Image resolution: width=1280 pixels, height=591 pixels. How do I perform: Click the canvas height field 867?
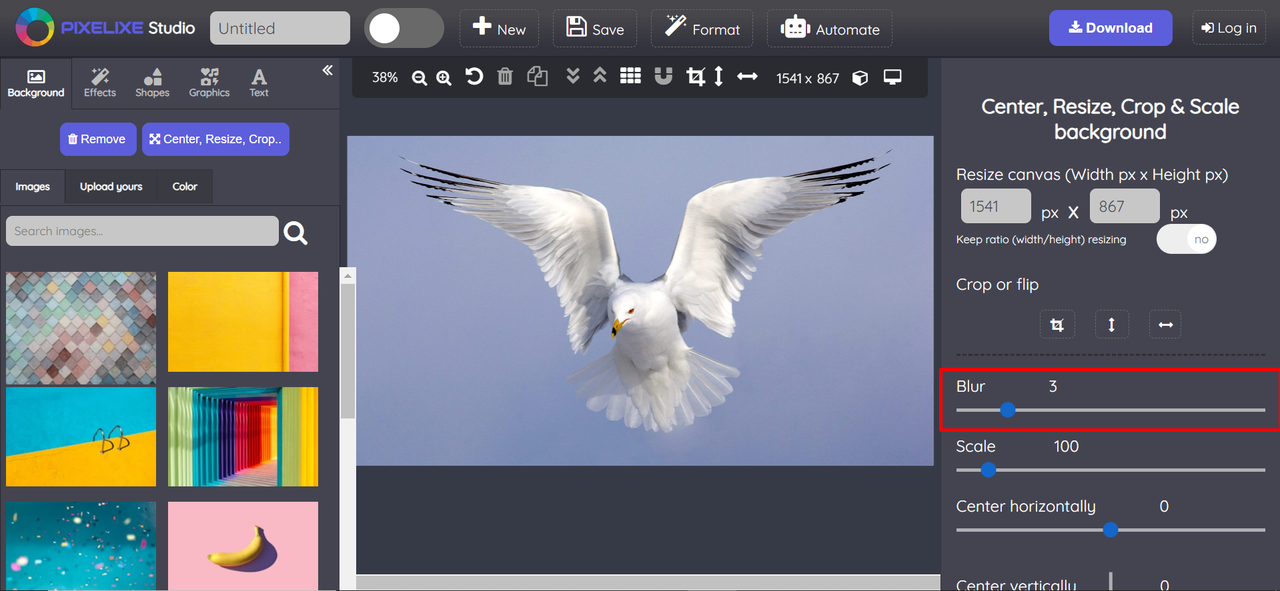(1125, 207)
